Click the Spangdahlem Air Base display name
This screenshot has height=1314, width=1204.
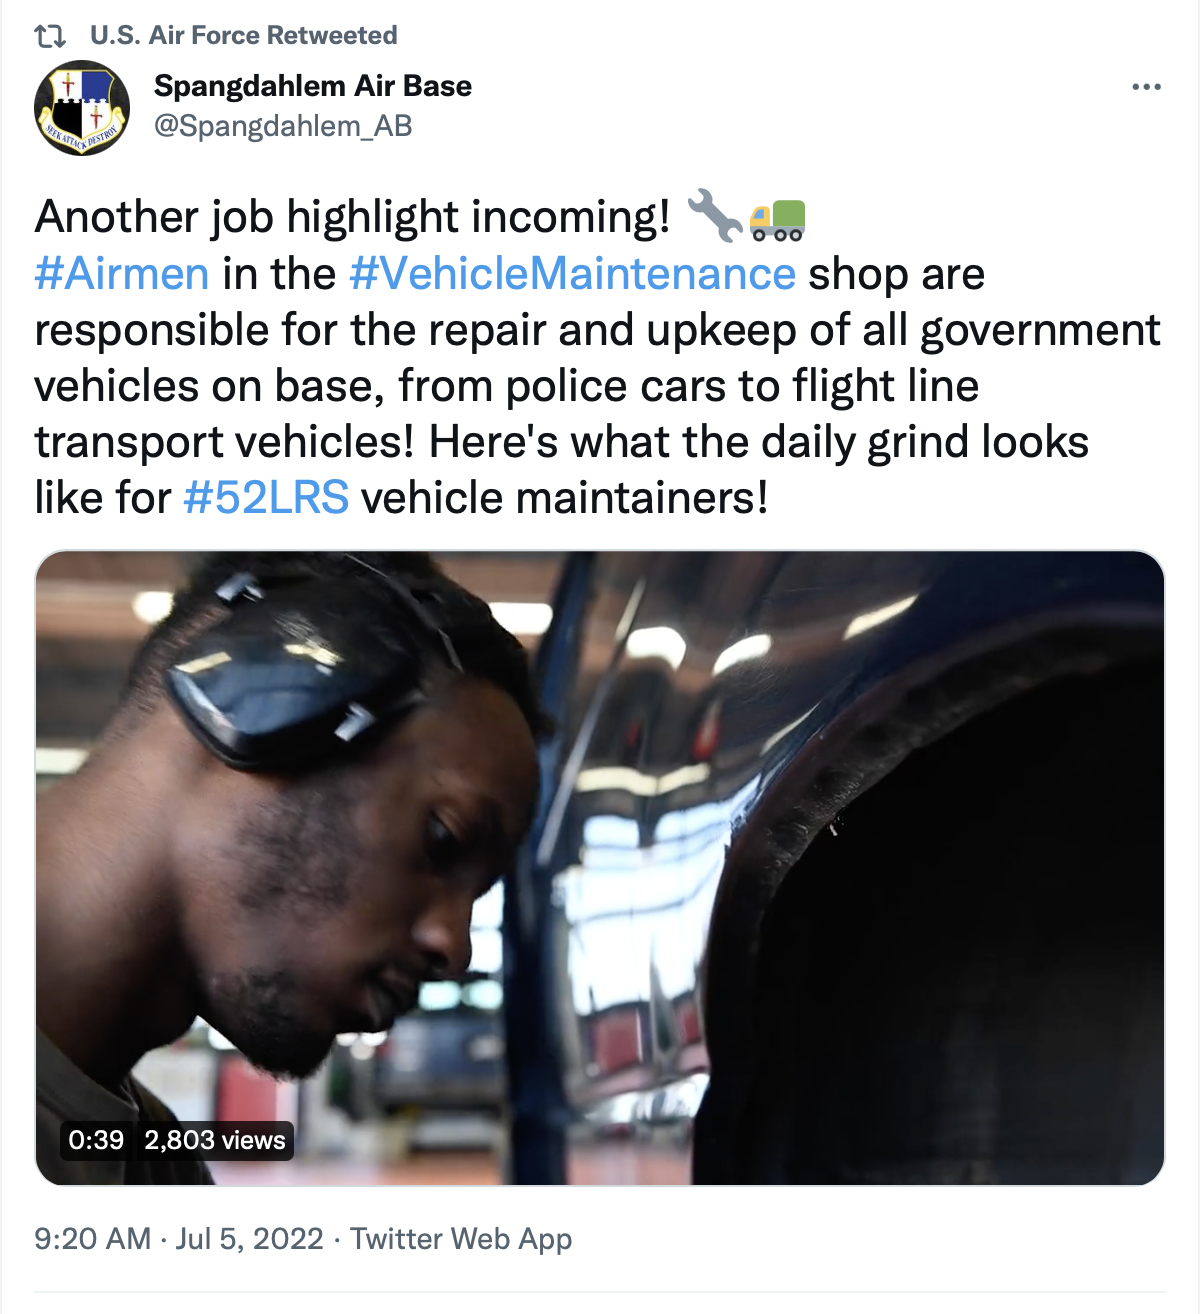tap(313, 86)
